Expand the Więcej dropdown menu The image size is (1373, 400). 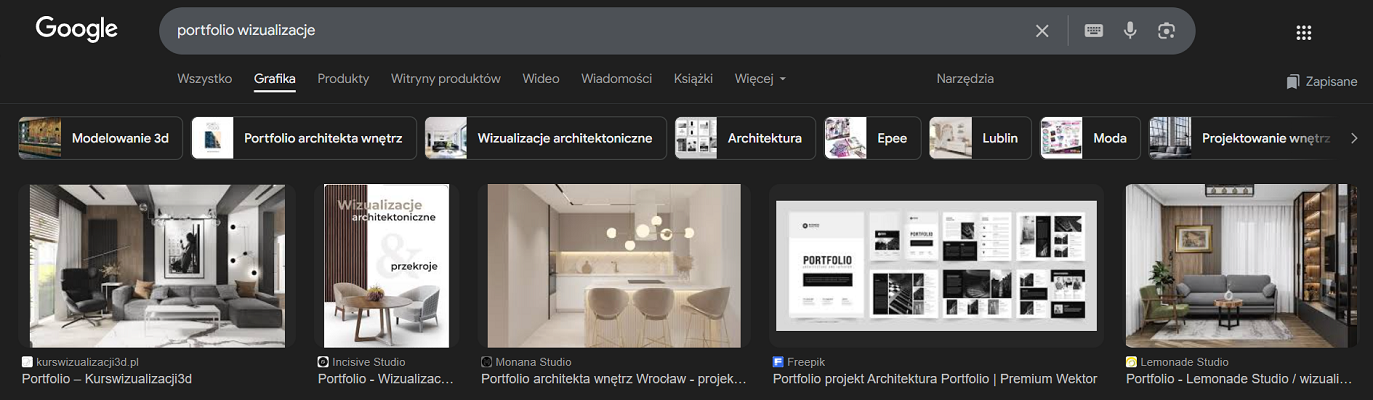tap(760, 79)
